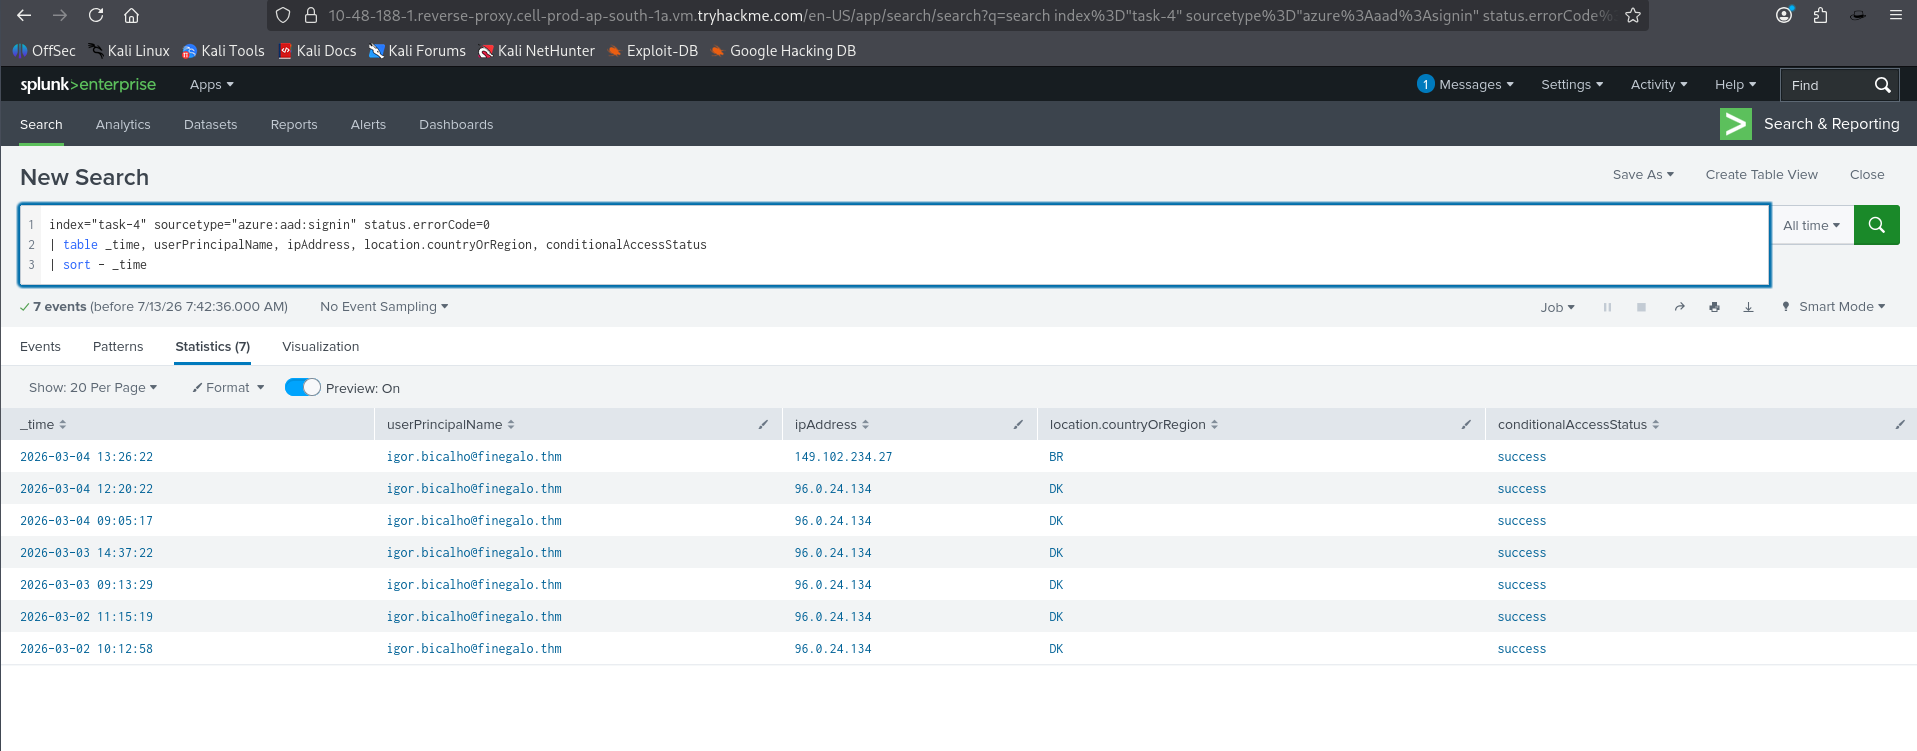The image size is (1917, 751).
Task: Click the browser URL address bar
Action: coord(969,15)
